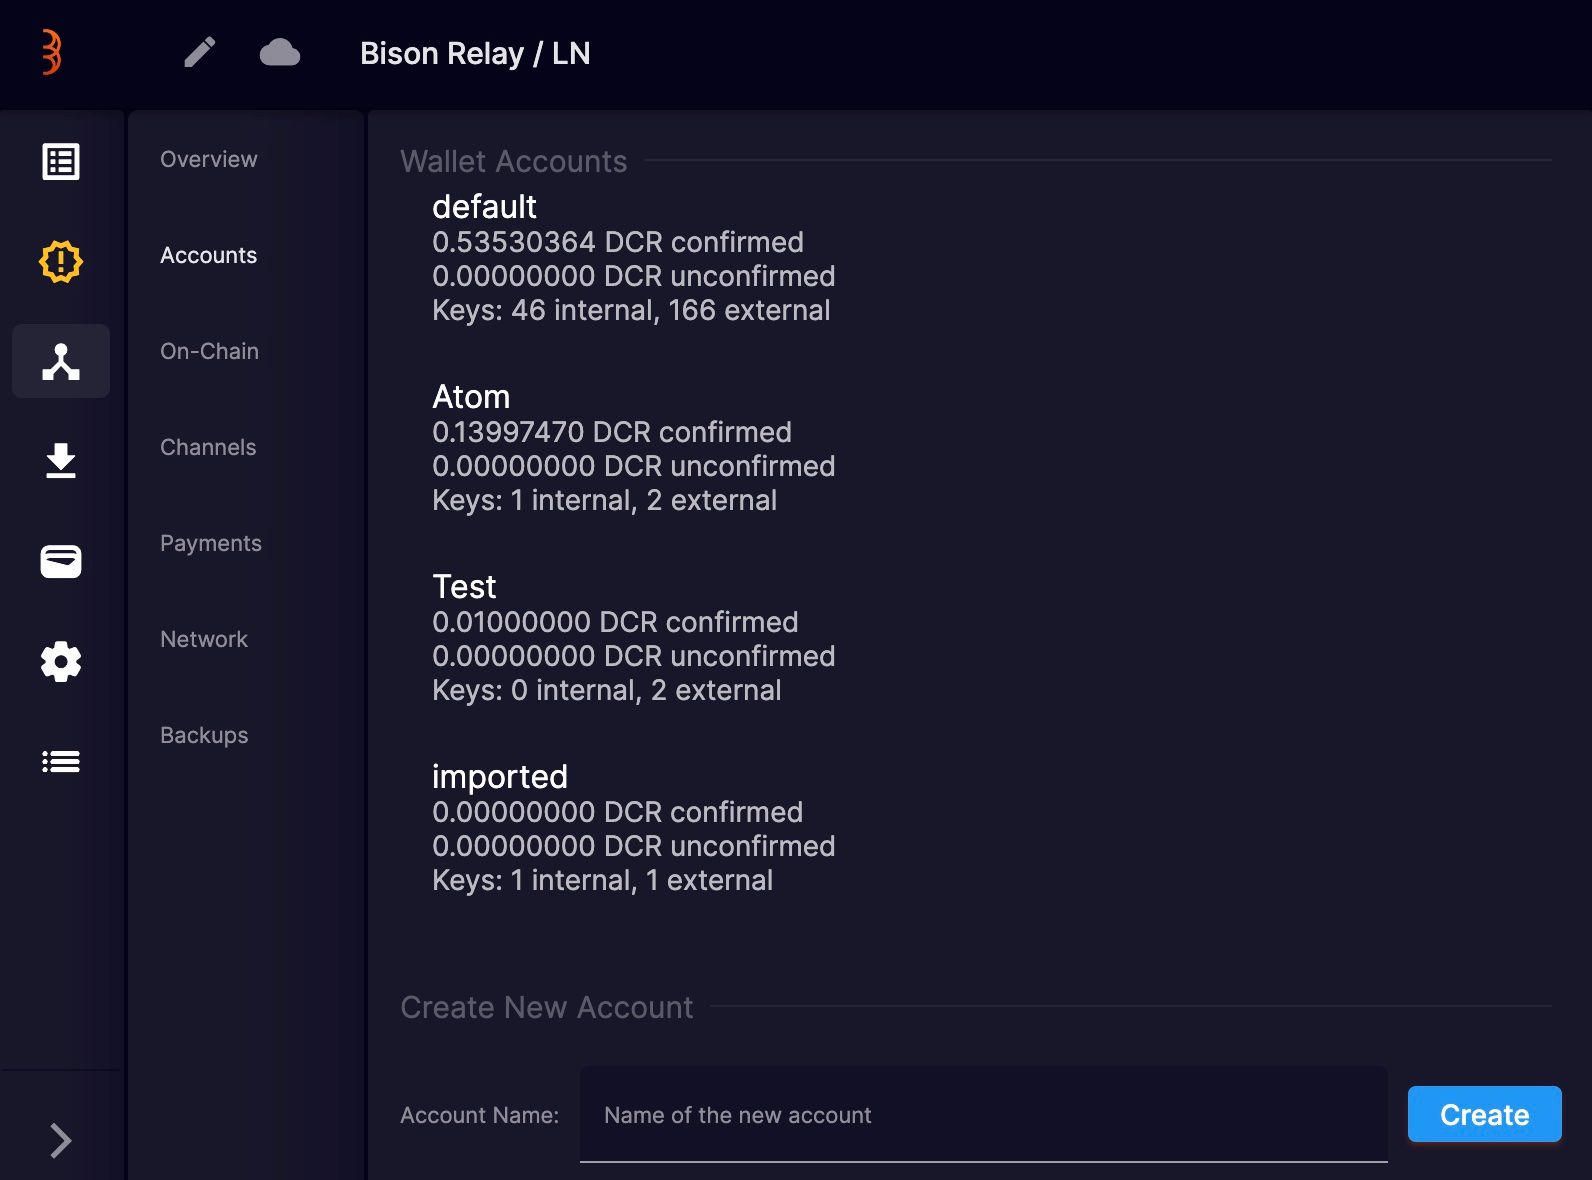Select the default account name
Image resolution: width=1592 pixels, height=1180 pixels.
[x=484, y=207]
